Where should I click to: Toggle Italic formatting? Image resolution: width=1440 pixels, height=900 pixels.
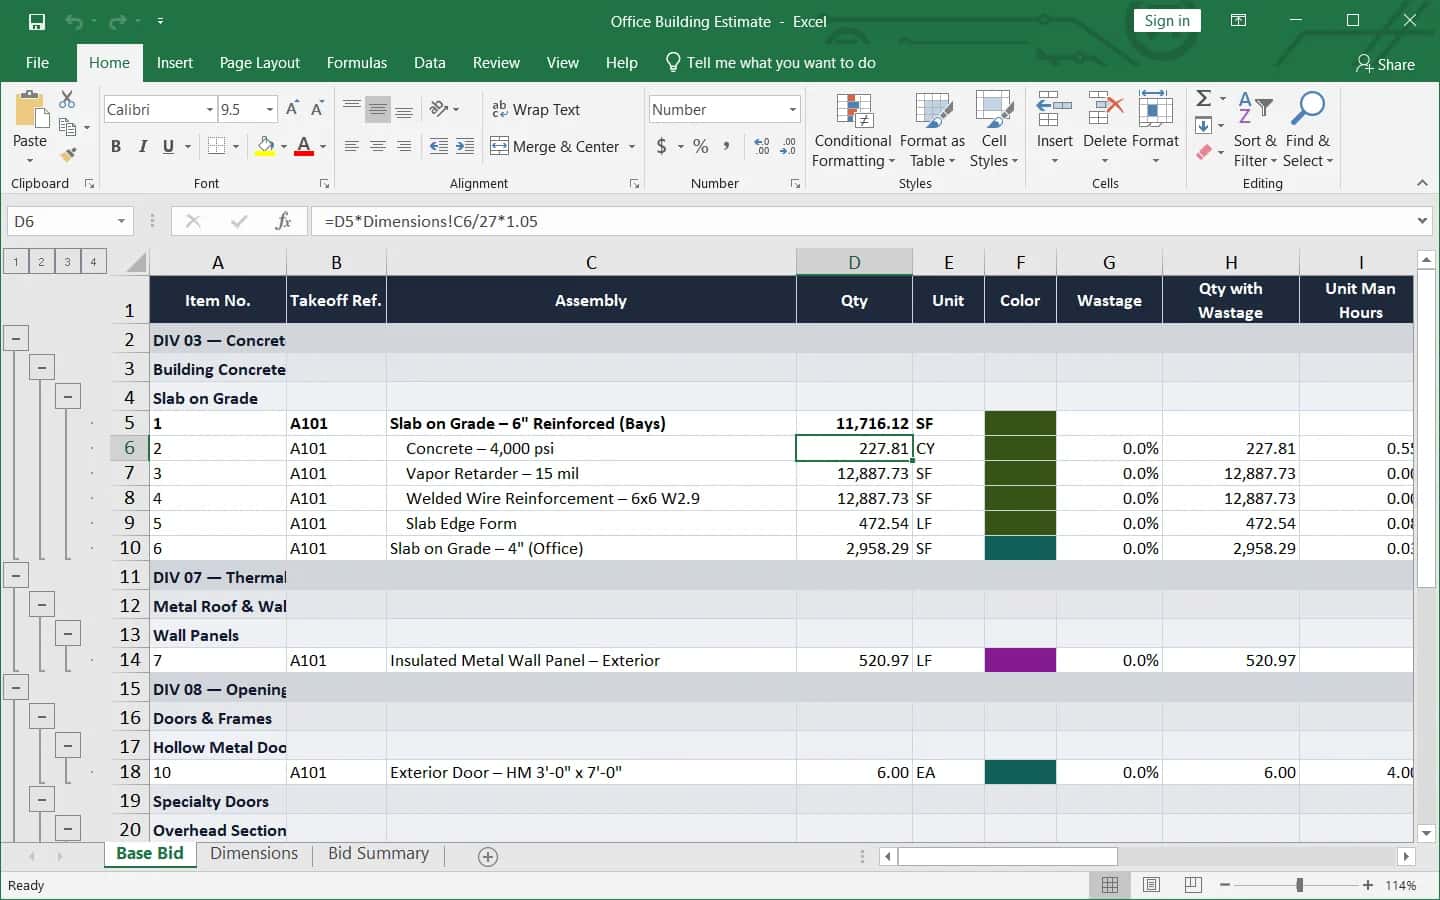(x=142, y=146)
